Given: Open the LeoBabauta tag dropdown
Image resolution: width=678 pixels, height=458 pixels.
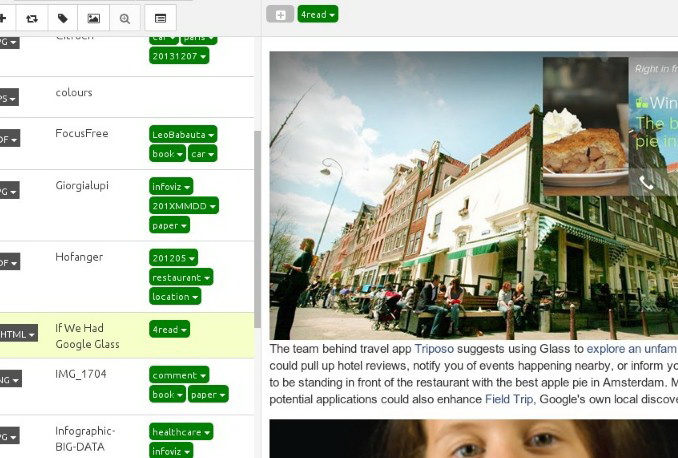Looking at the screenshot, I should click(183, 135).
